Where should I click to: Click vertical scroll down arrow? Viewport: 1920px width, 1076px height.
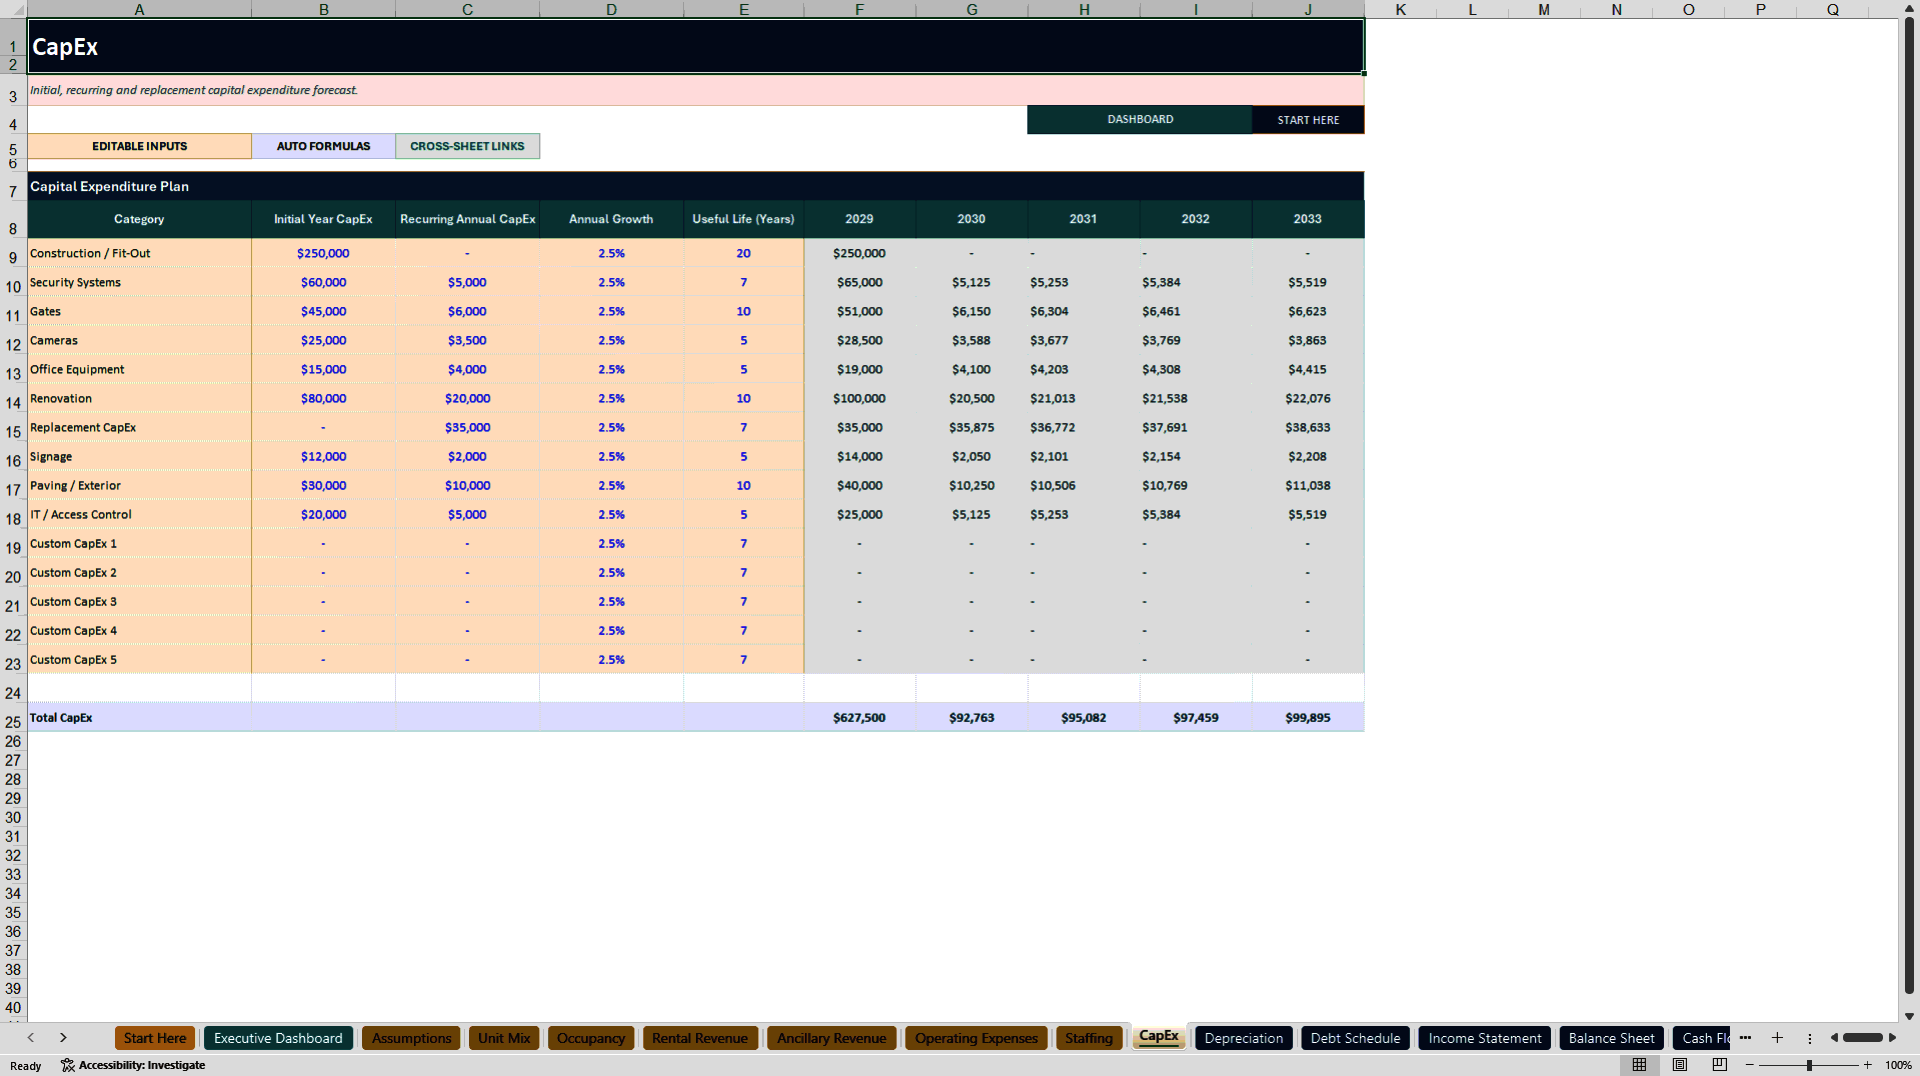1909,1016
